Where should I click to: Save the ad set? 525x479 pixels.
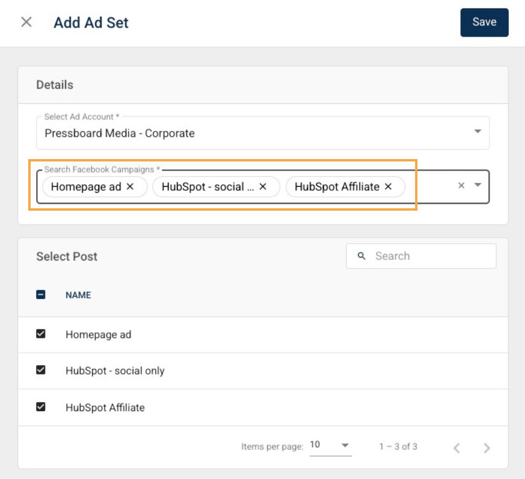tap(484, 22)
